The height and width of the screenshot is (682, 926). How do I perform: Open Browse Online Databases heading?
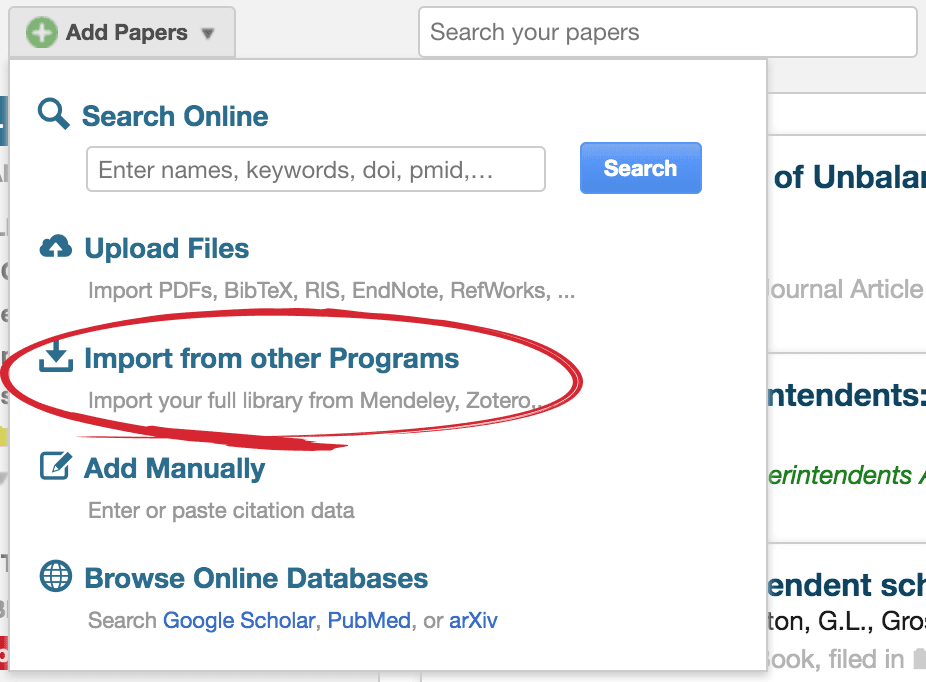coord(256,578)
